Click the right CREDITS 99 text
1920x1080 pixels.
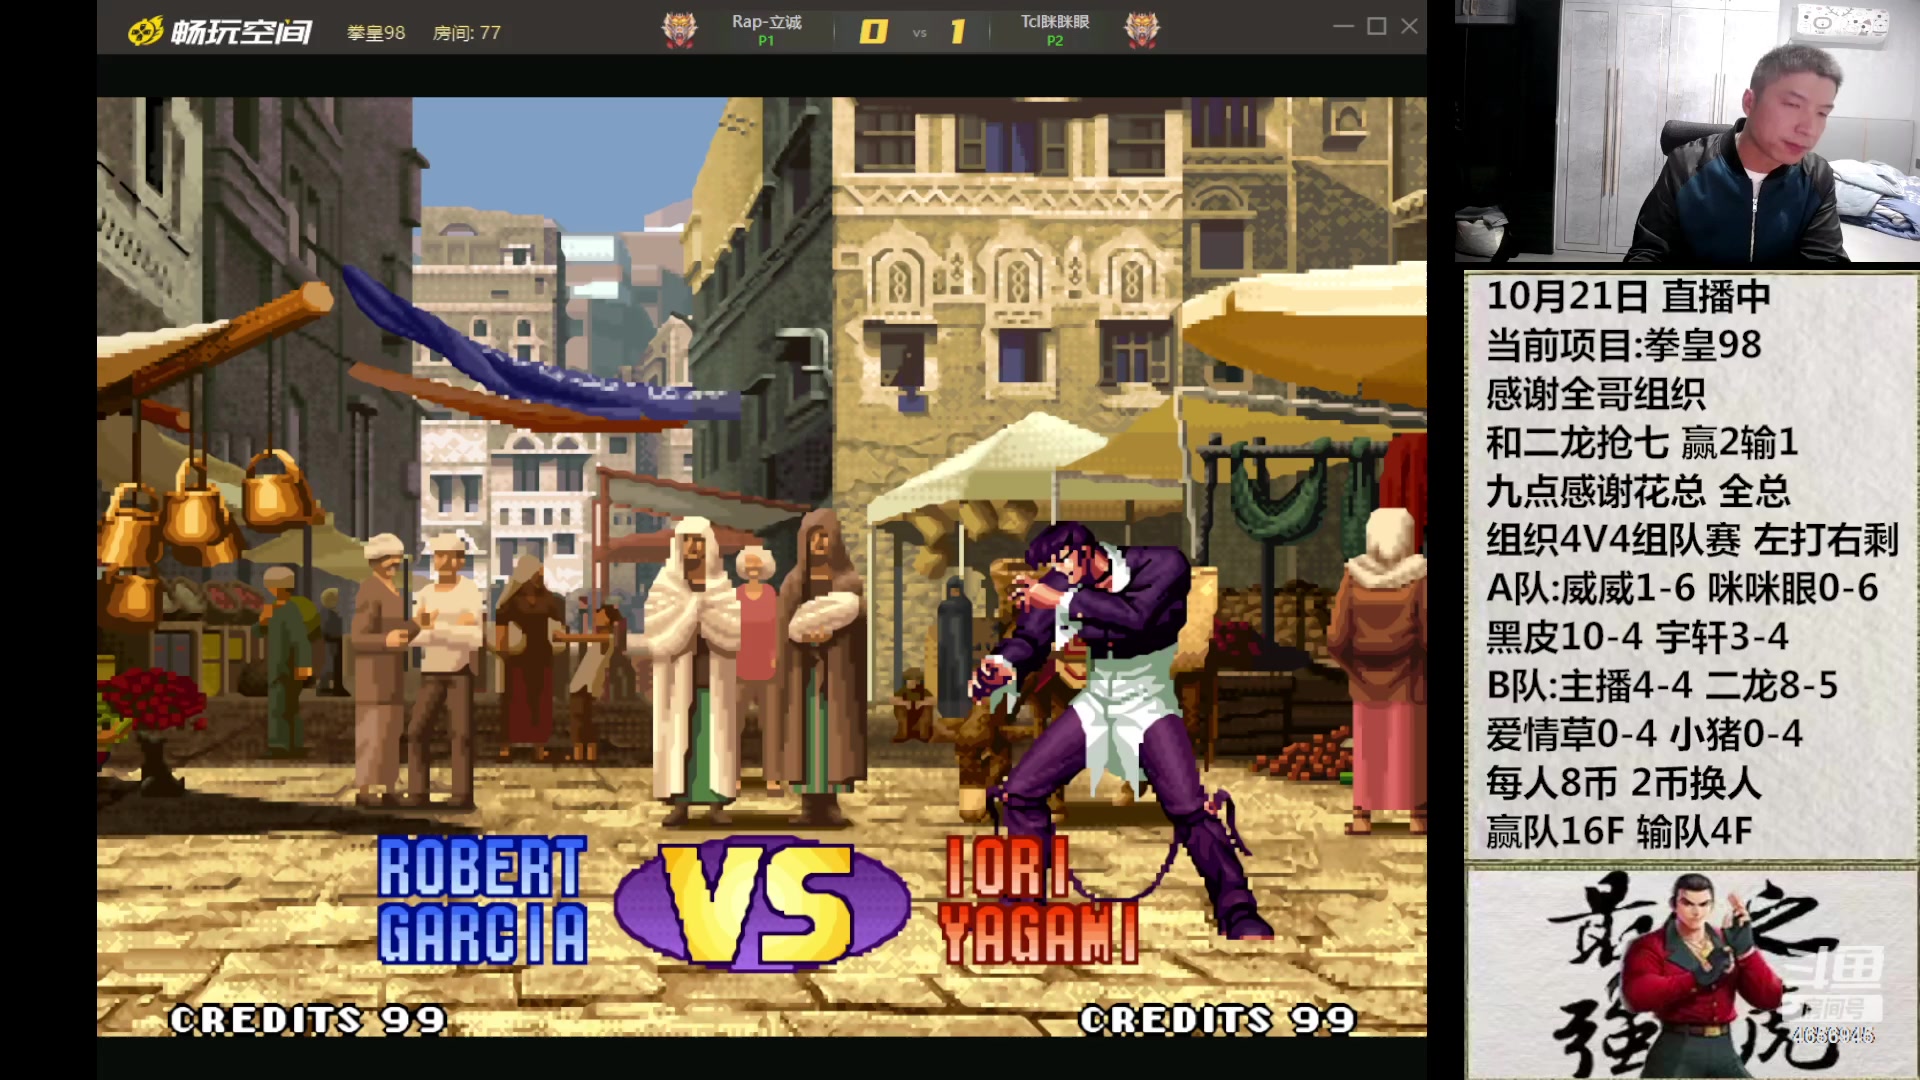1217,1019
